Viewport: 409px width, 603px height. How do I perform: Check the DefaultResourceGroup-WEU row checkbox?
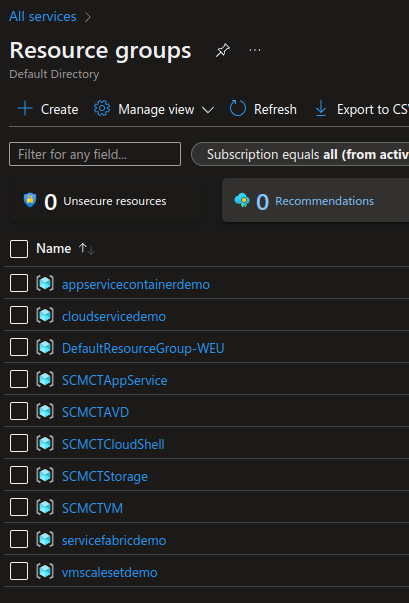[x=19, y=347]
